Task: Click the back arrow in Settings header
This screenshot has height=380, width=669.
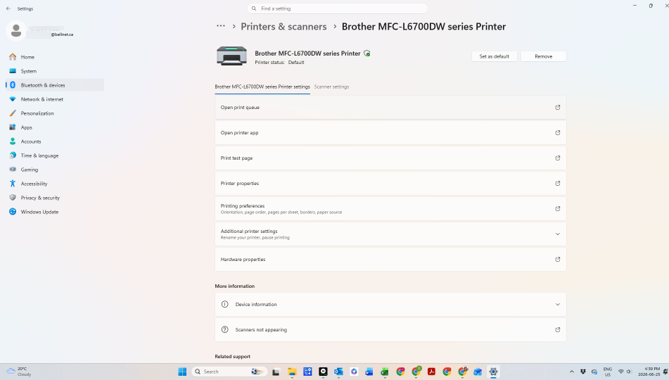Action: tap(9, 9)
